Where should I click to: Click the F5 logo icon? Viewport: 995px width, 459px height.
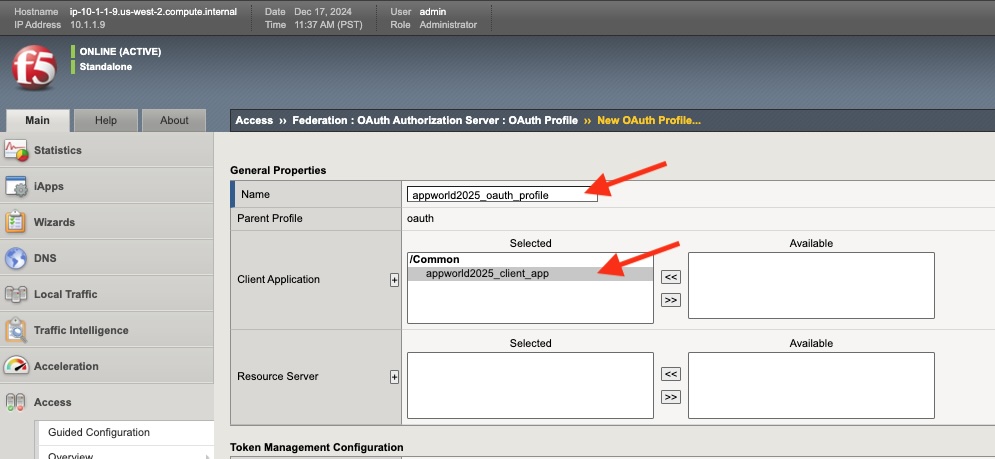click(34, 67)
